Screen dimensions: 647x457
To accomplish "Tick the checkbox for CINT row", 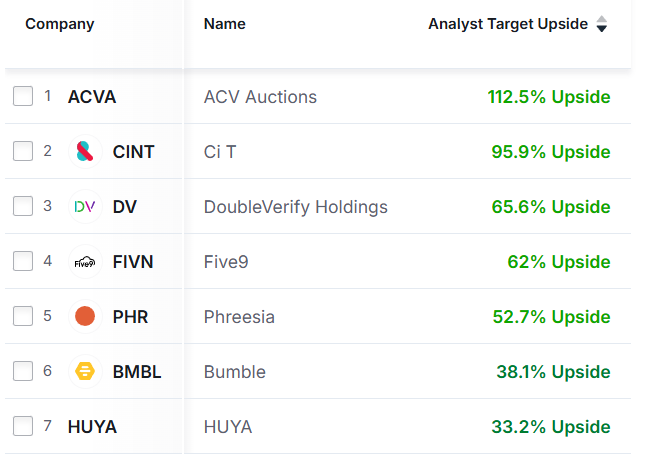I will [23, 152].
